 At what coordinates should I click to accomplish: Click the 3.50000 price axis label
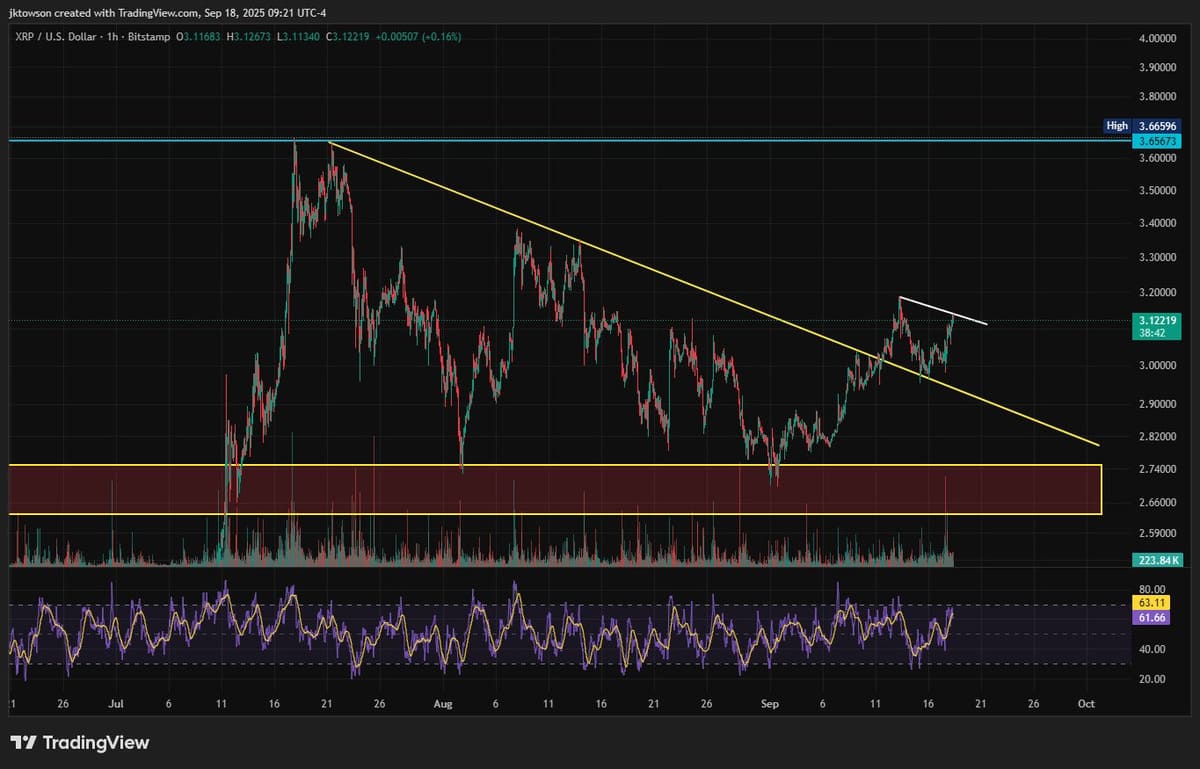1157,190
